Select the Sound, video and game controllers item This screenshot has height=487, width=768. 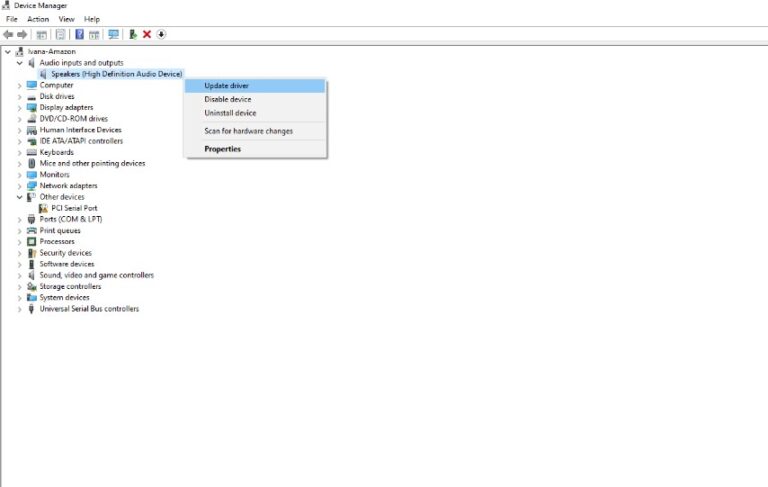[96, 275]
